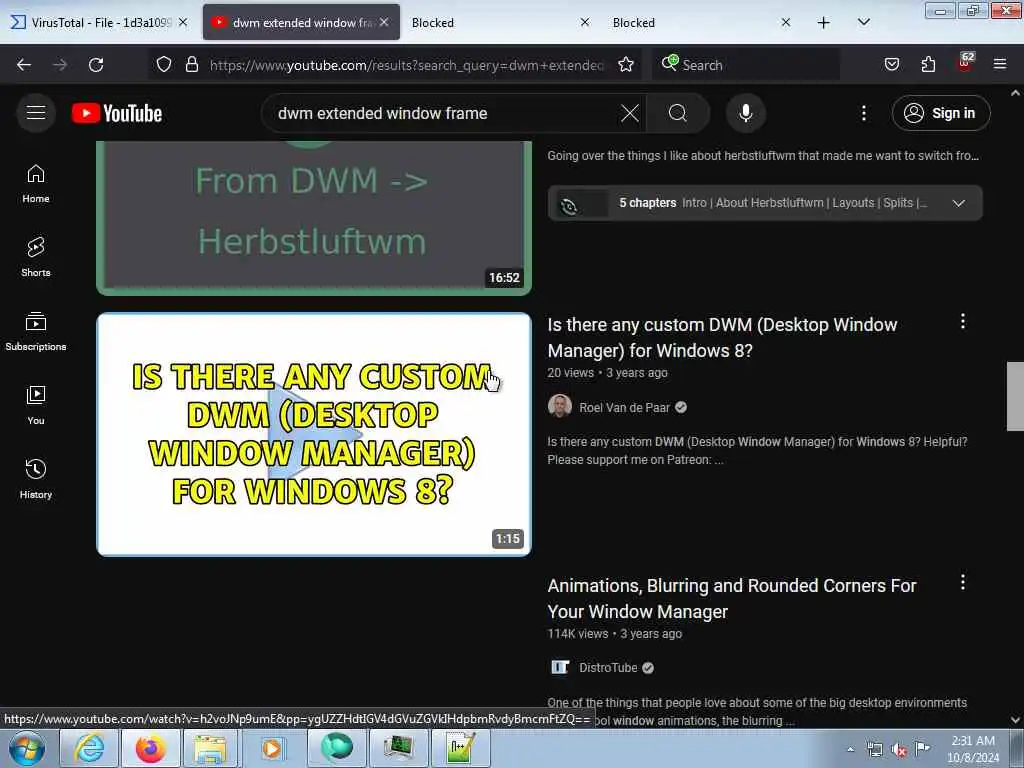This screenshot has width=1024, height=768.
Task: Open more actions for Windows 8 DWM video
Action: point(963,321)
